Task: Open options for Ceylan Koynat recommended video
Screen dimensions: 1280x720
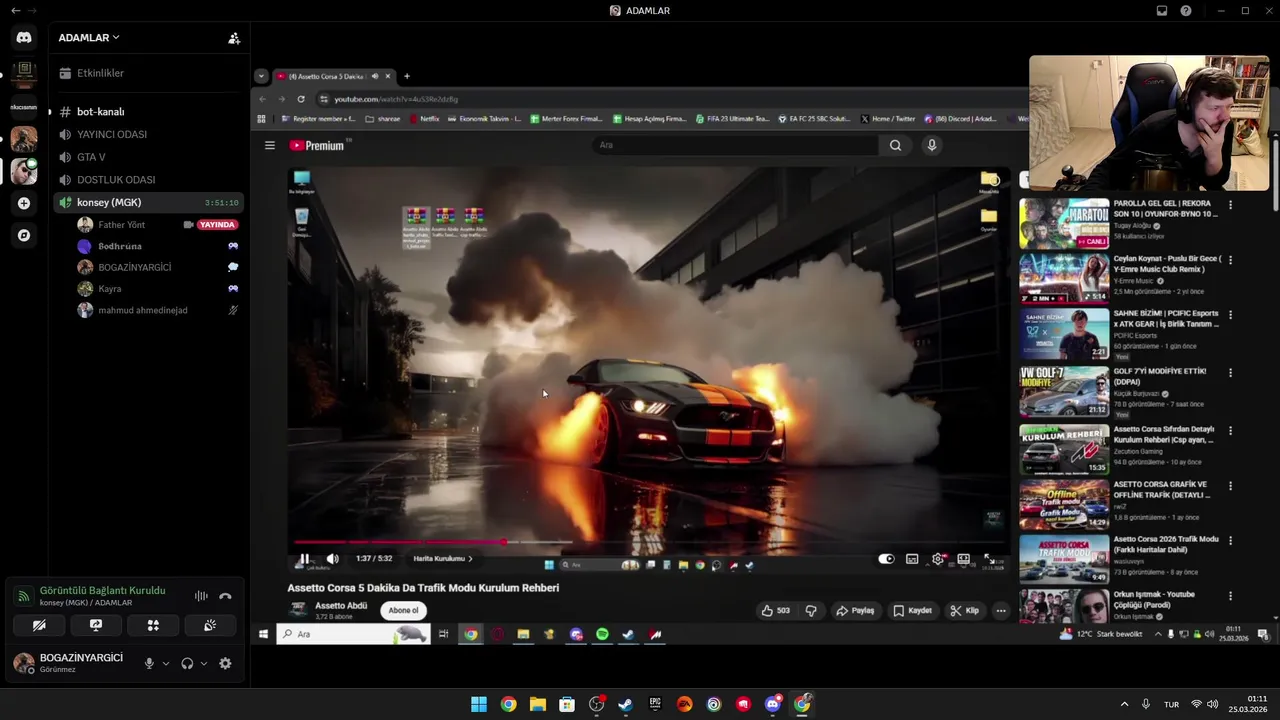Action: coord(1230,260)
